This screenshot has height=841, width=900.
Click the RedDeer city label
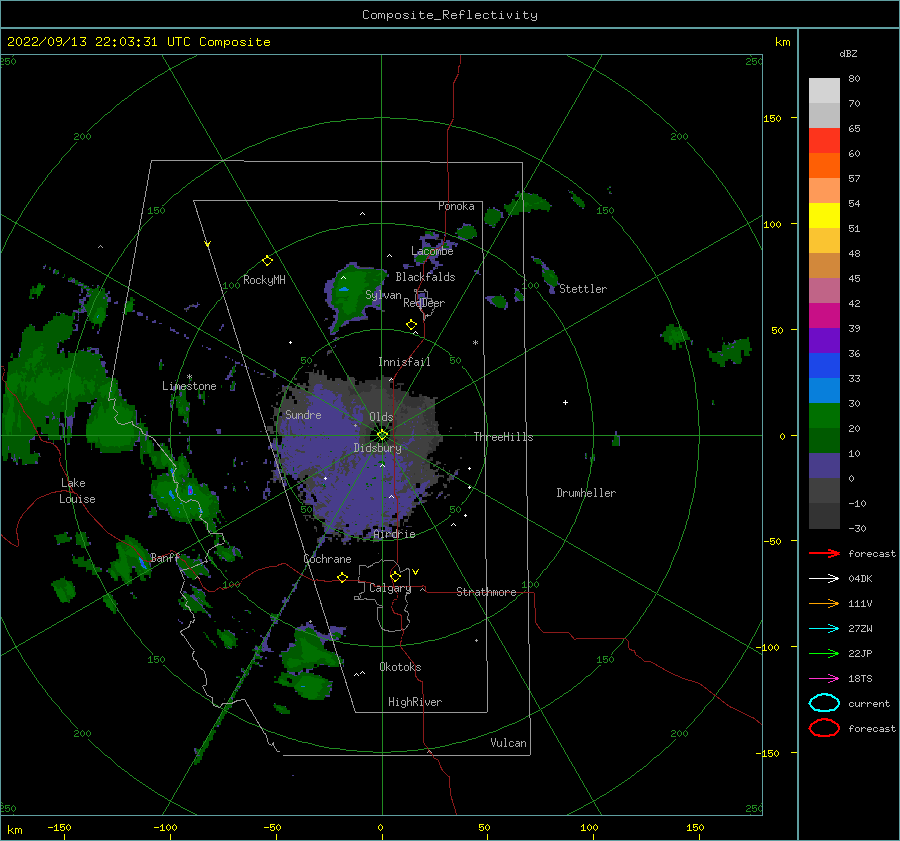click(x=424, y=303)
